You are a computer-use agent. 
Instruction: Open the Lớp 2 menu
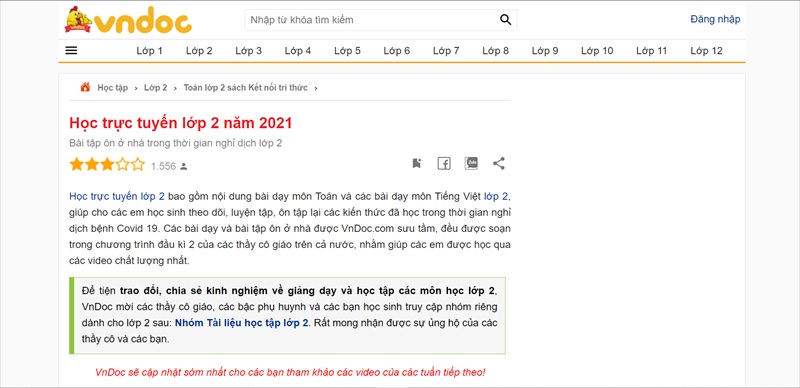[199, 51]
